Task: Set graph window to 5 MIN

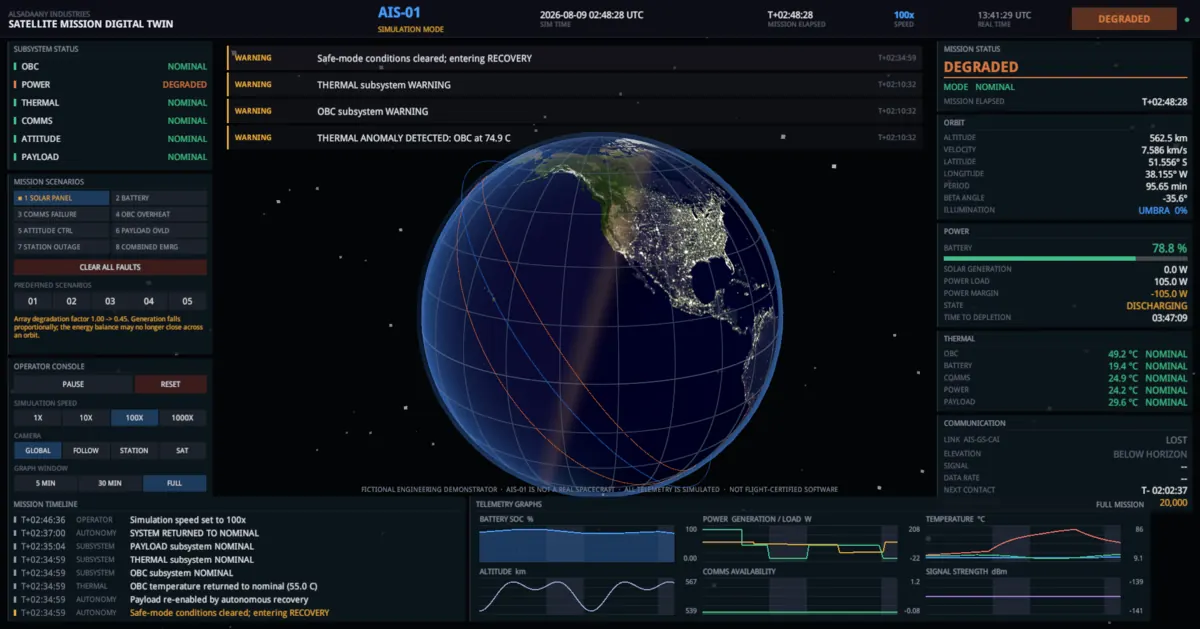Action: tap(45, 483)
